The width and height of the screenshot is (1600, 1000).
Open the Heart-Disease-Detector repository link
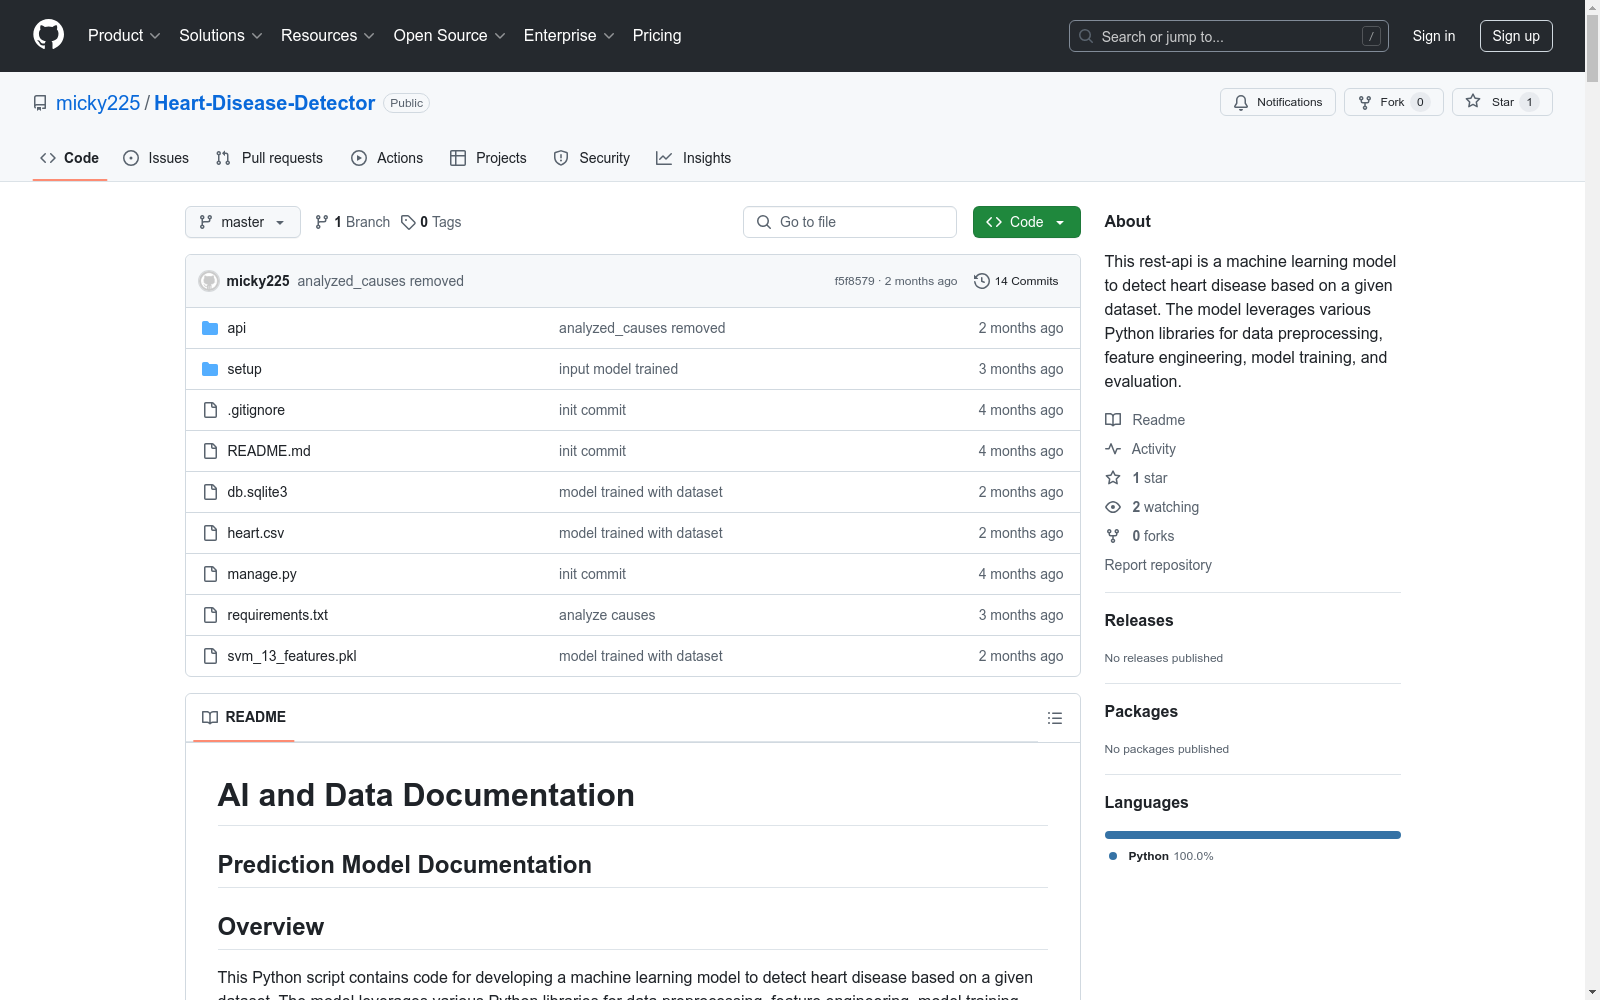265,103
